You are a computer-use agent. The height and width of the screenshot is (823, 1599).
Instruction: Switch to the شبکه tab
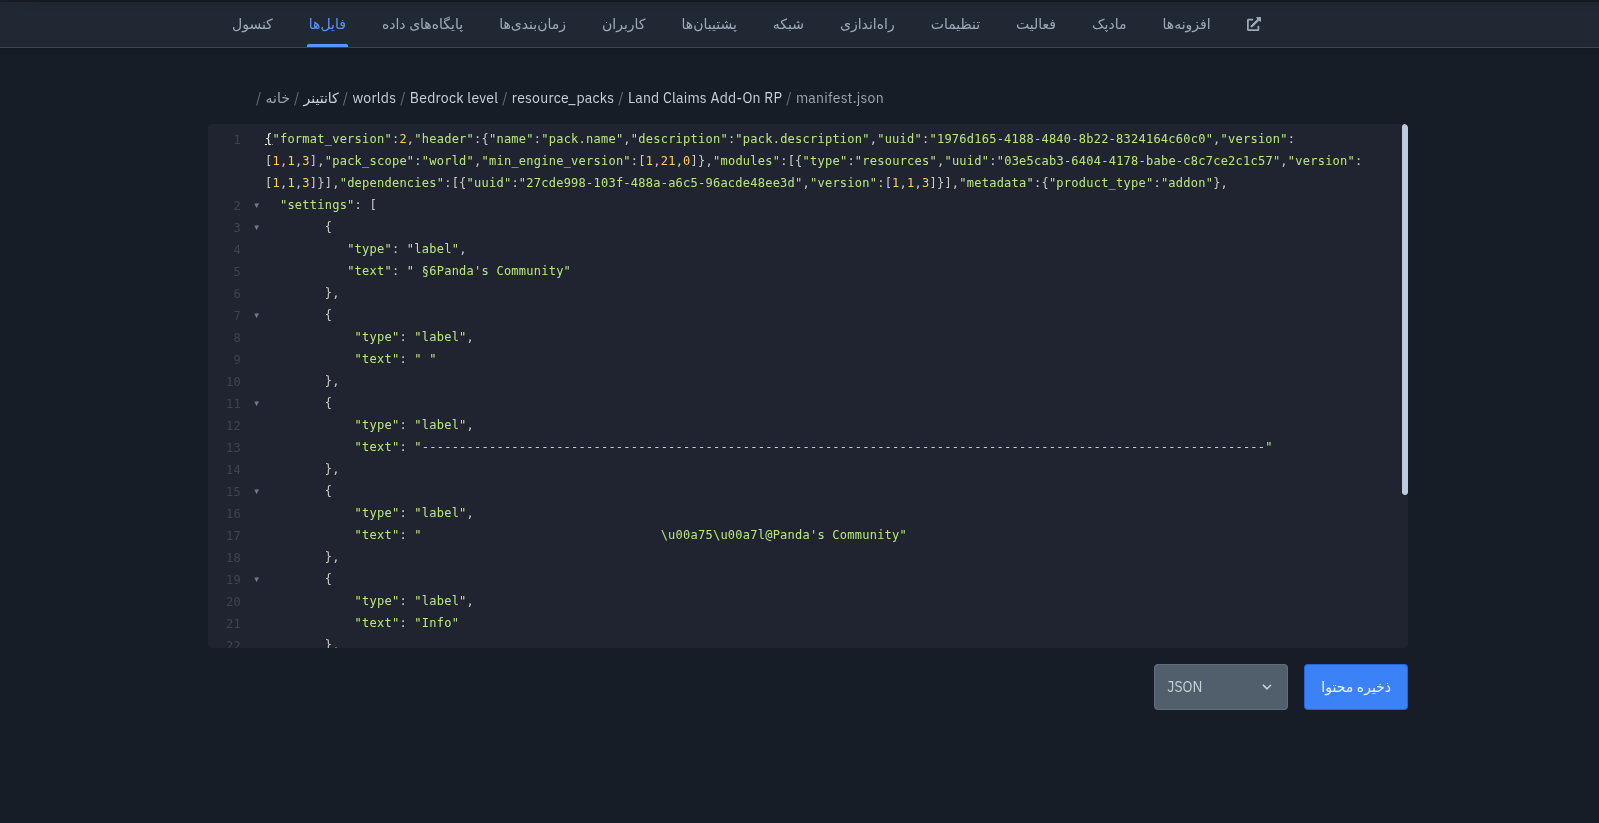pyautogui.click(x=788, y=24)
